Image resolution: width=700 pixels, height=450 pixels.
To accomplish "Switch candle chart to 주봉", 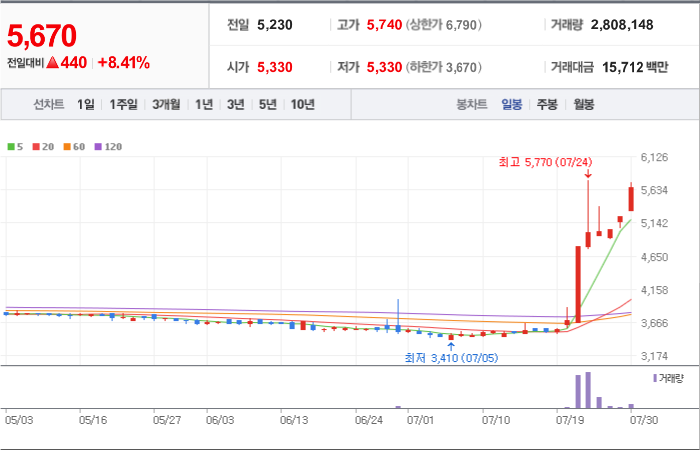I will point(547,105).
